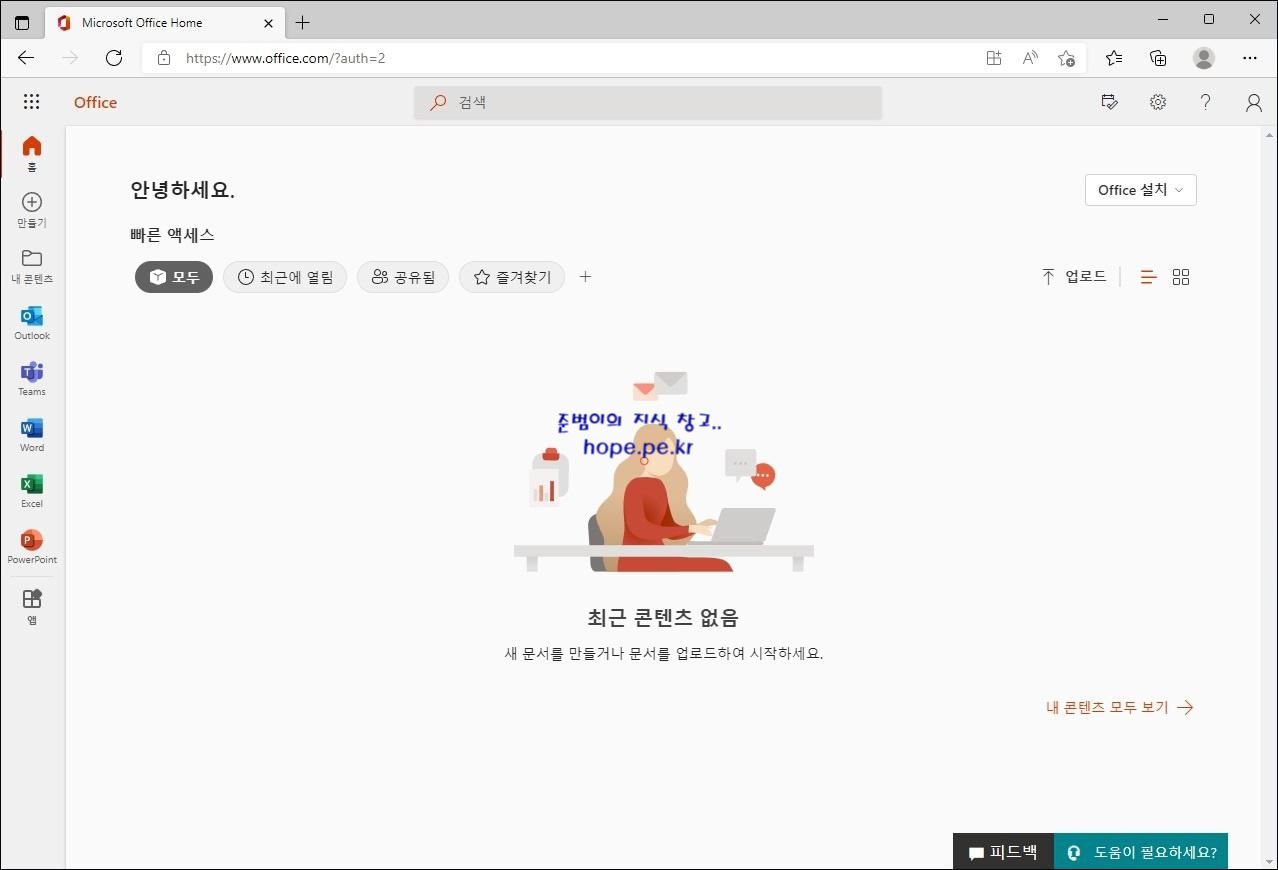Select the 최근에 열림 filter tab

(285, 277)
